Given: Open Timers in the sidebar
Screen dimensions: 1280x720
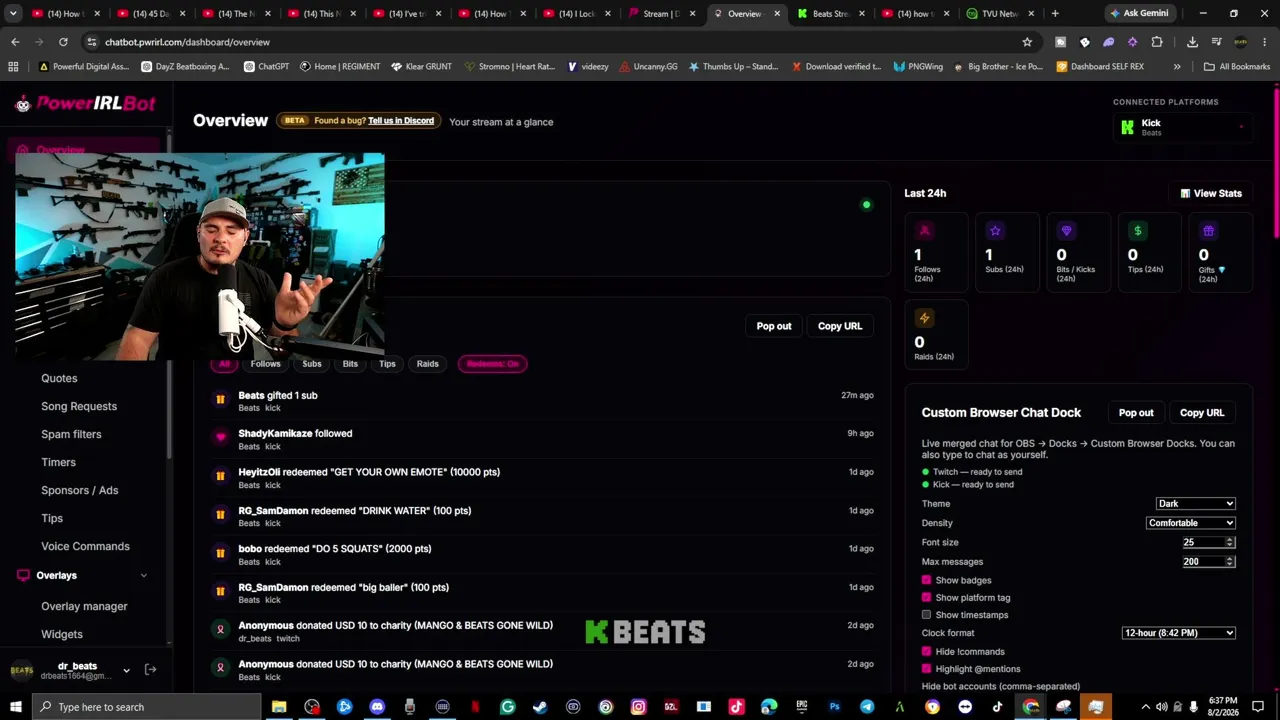Looking at the screenshot, I should click(x=58, y=462).
